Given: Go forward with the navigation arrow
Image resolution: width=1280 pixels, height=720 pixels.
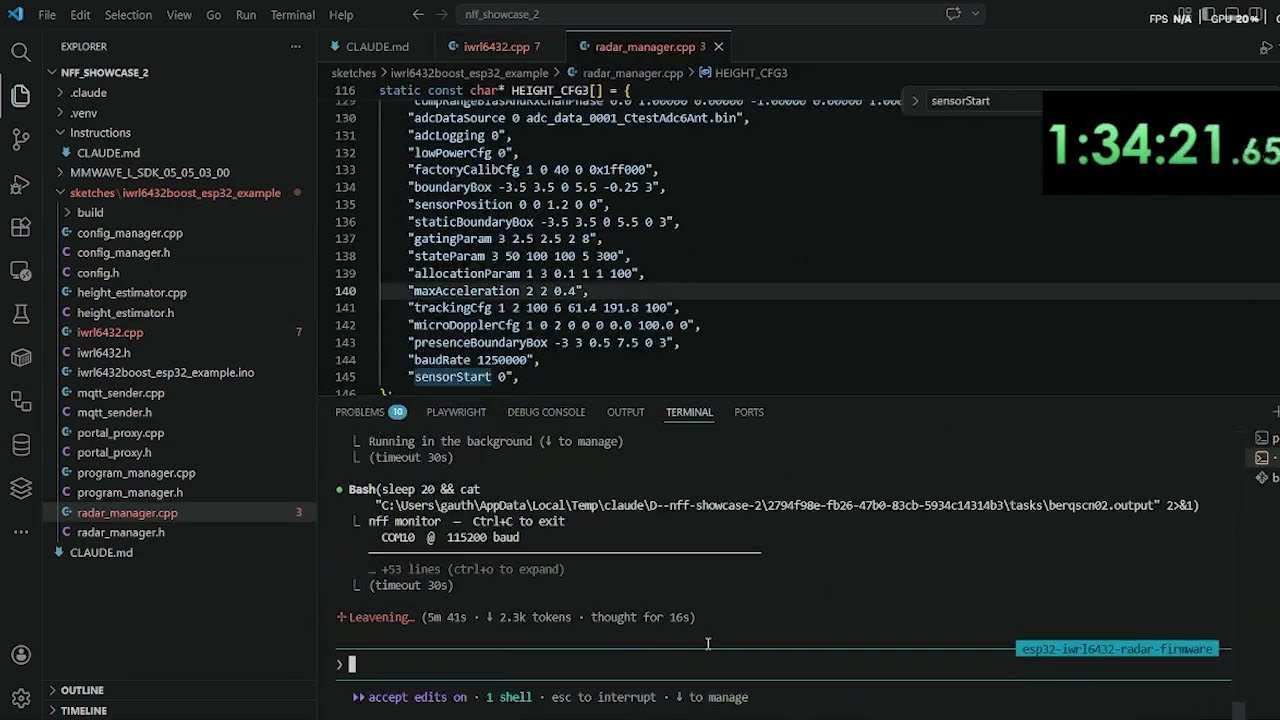Looking at the screenshot, I should (443, 14).
